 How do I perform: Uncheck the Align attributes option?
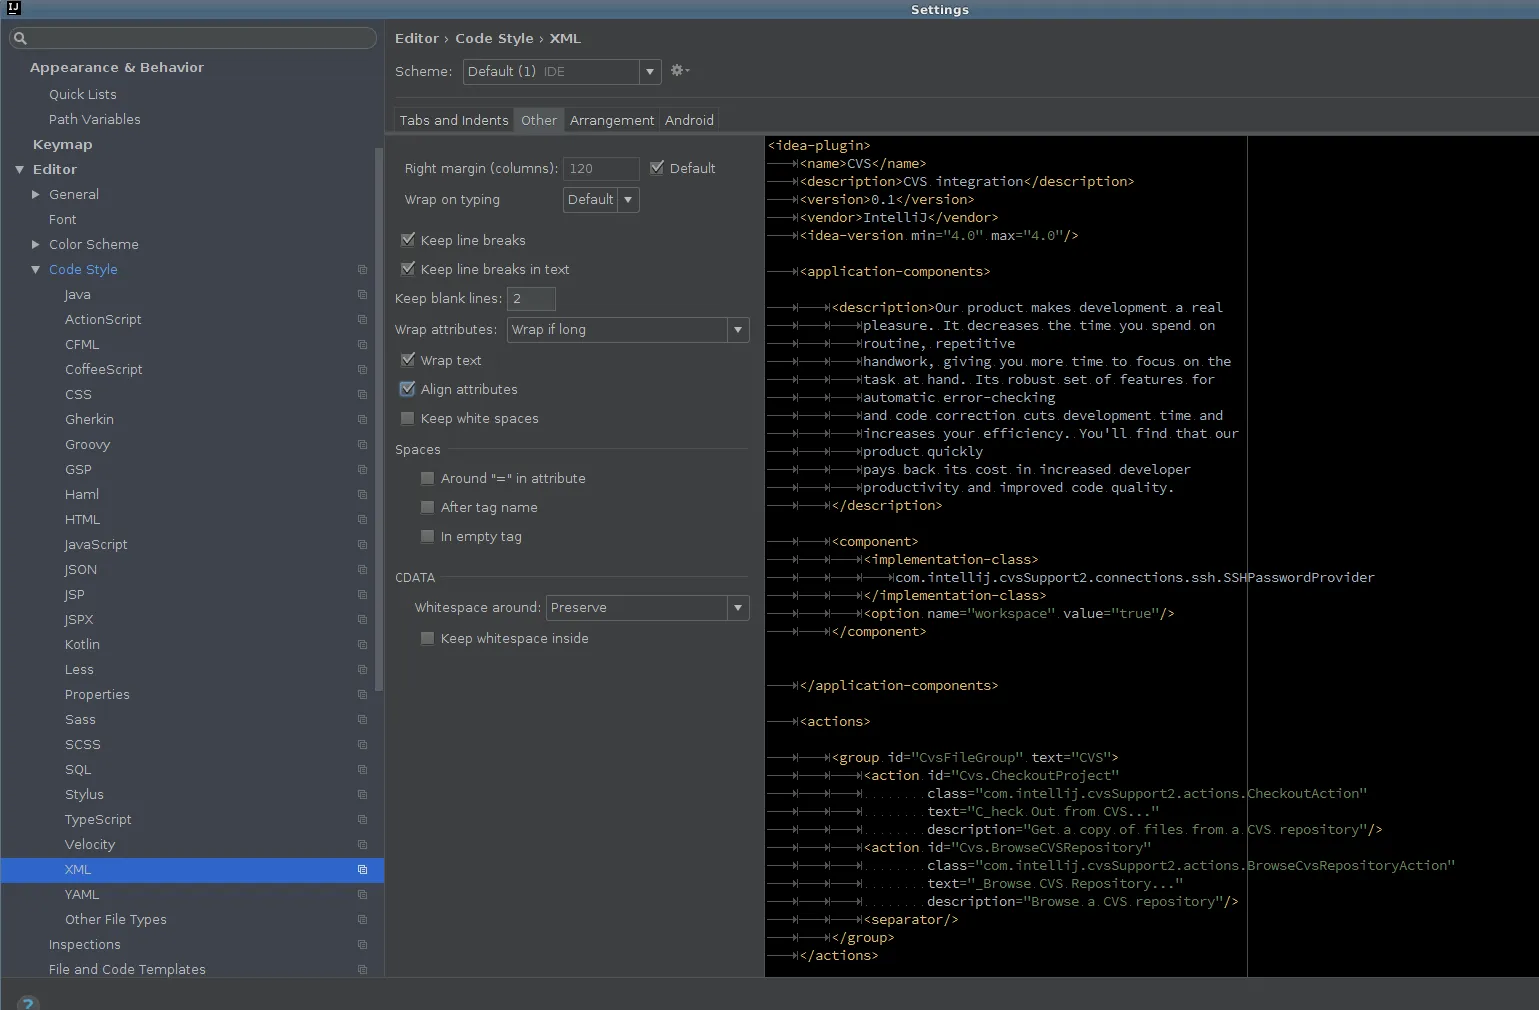[408, 389]
